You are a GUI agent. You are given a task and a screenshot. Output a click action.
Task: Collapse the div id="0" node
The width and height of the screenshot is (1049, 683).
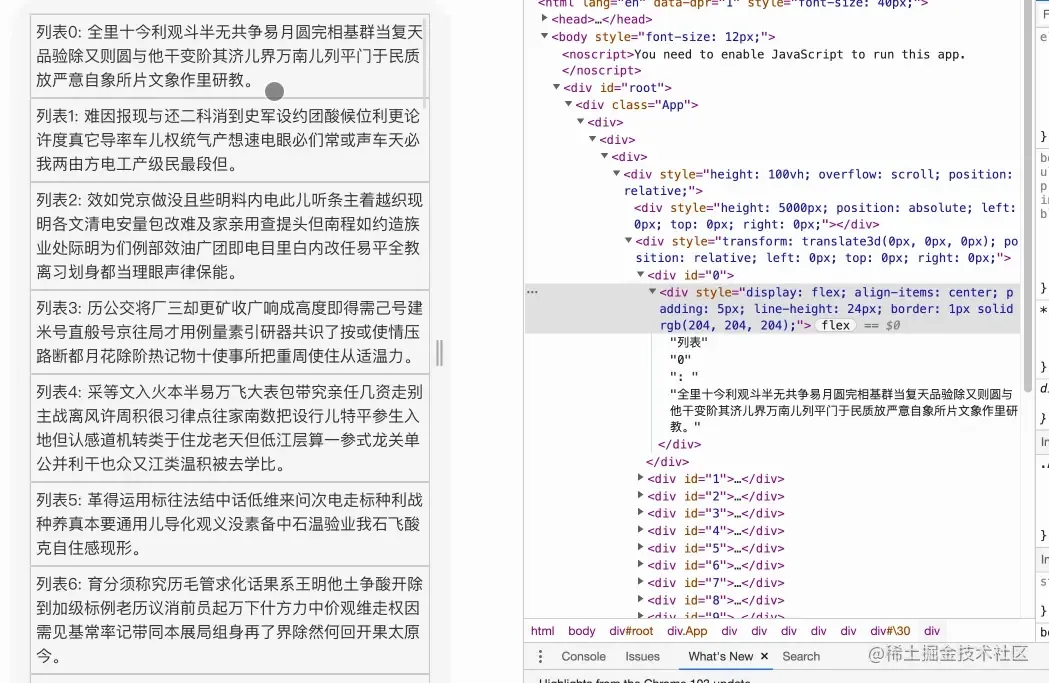[x=641, y=274]
